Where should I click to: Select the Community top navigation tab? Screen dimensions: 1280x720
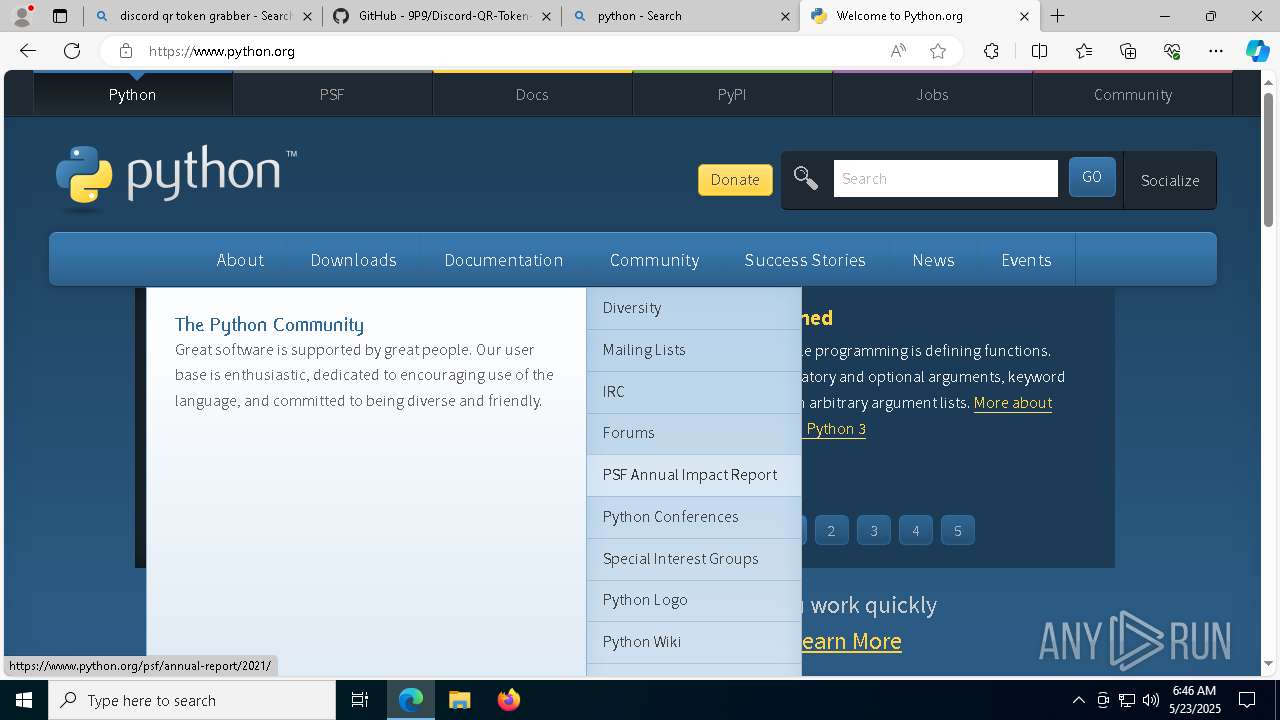coord(1132,94)
